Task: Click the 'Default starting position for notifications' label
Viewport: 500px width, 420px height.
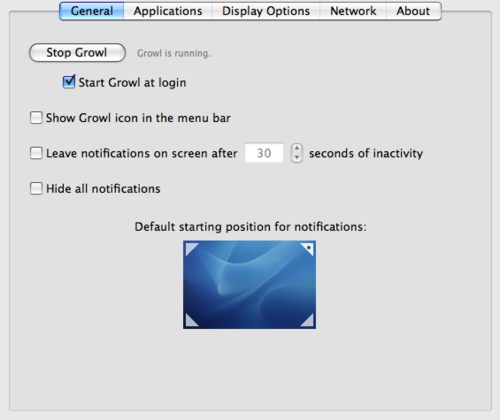Action: pyautogui.click(x=250, y=227)
